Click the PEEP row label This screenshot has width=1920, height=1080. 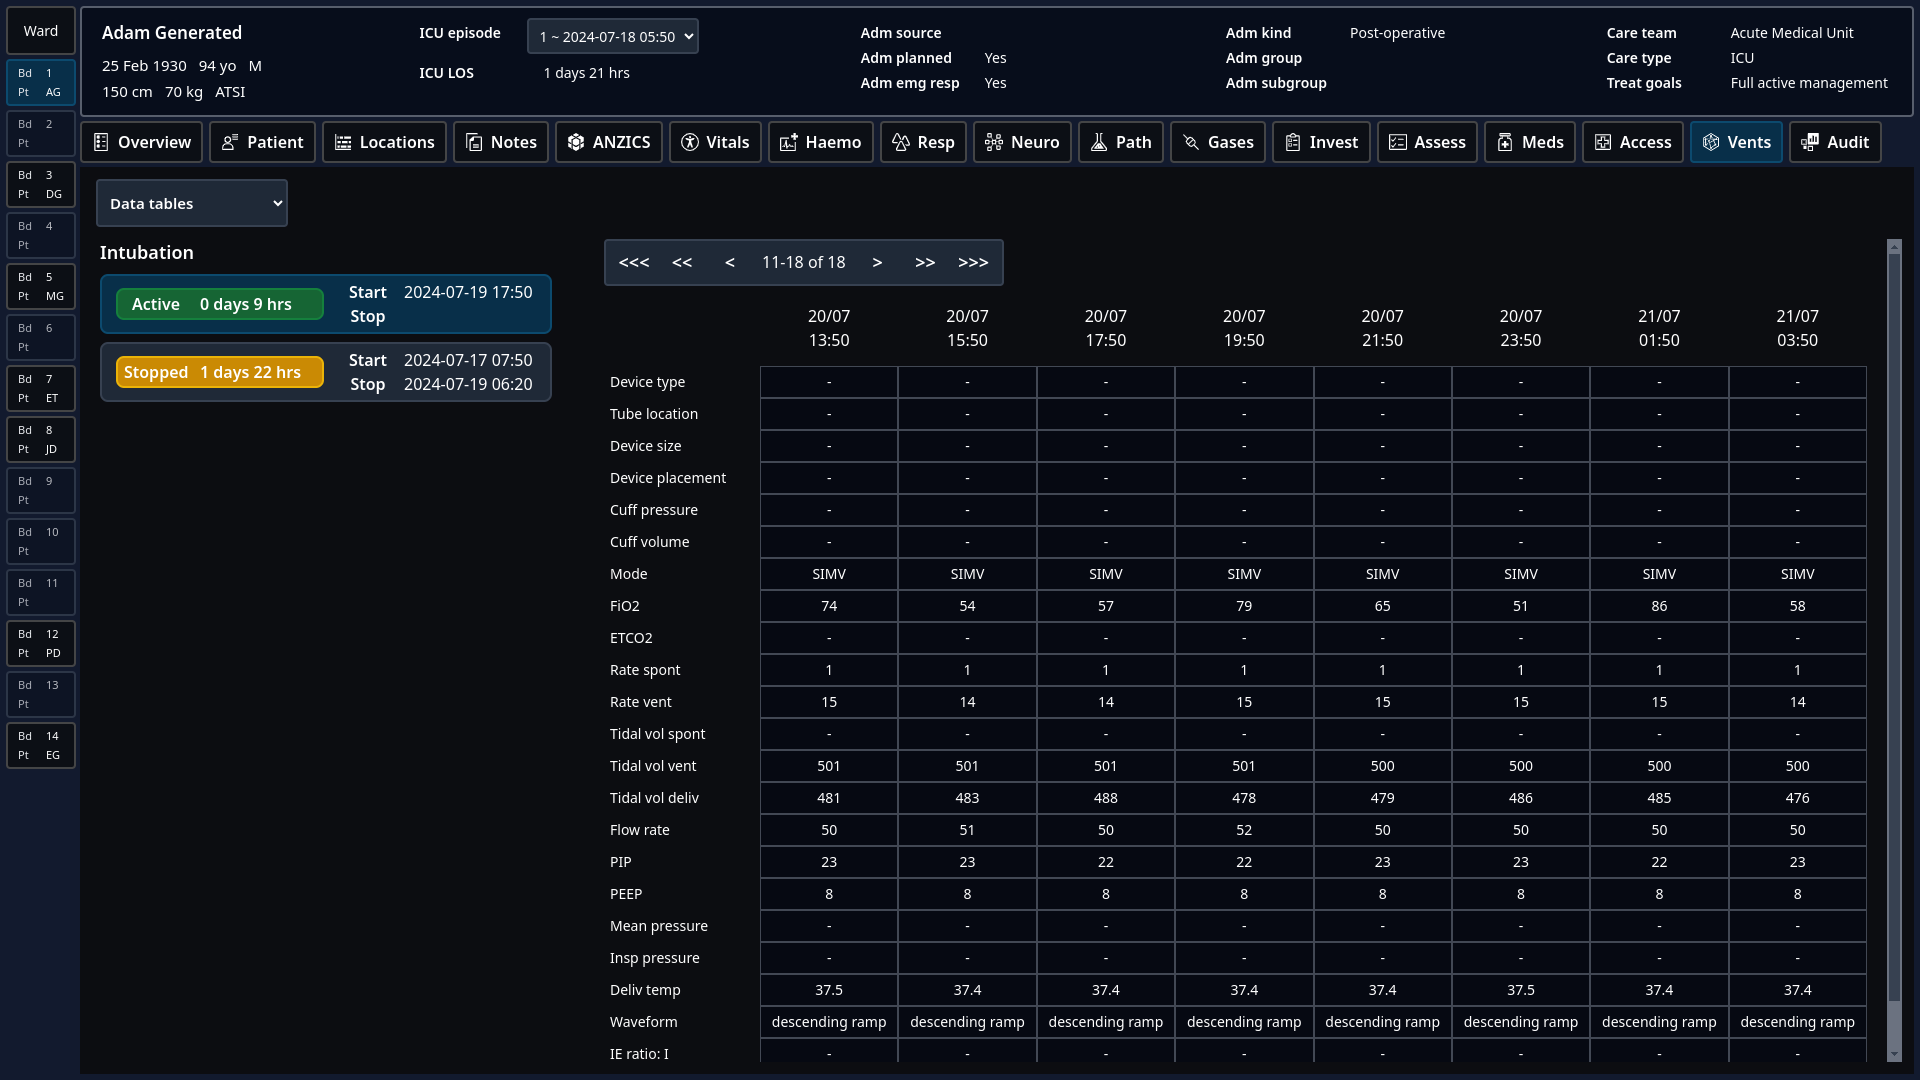626,894
